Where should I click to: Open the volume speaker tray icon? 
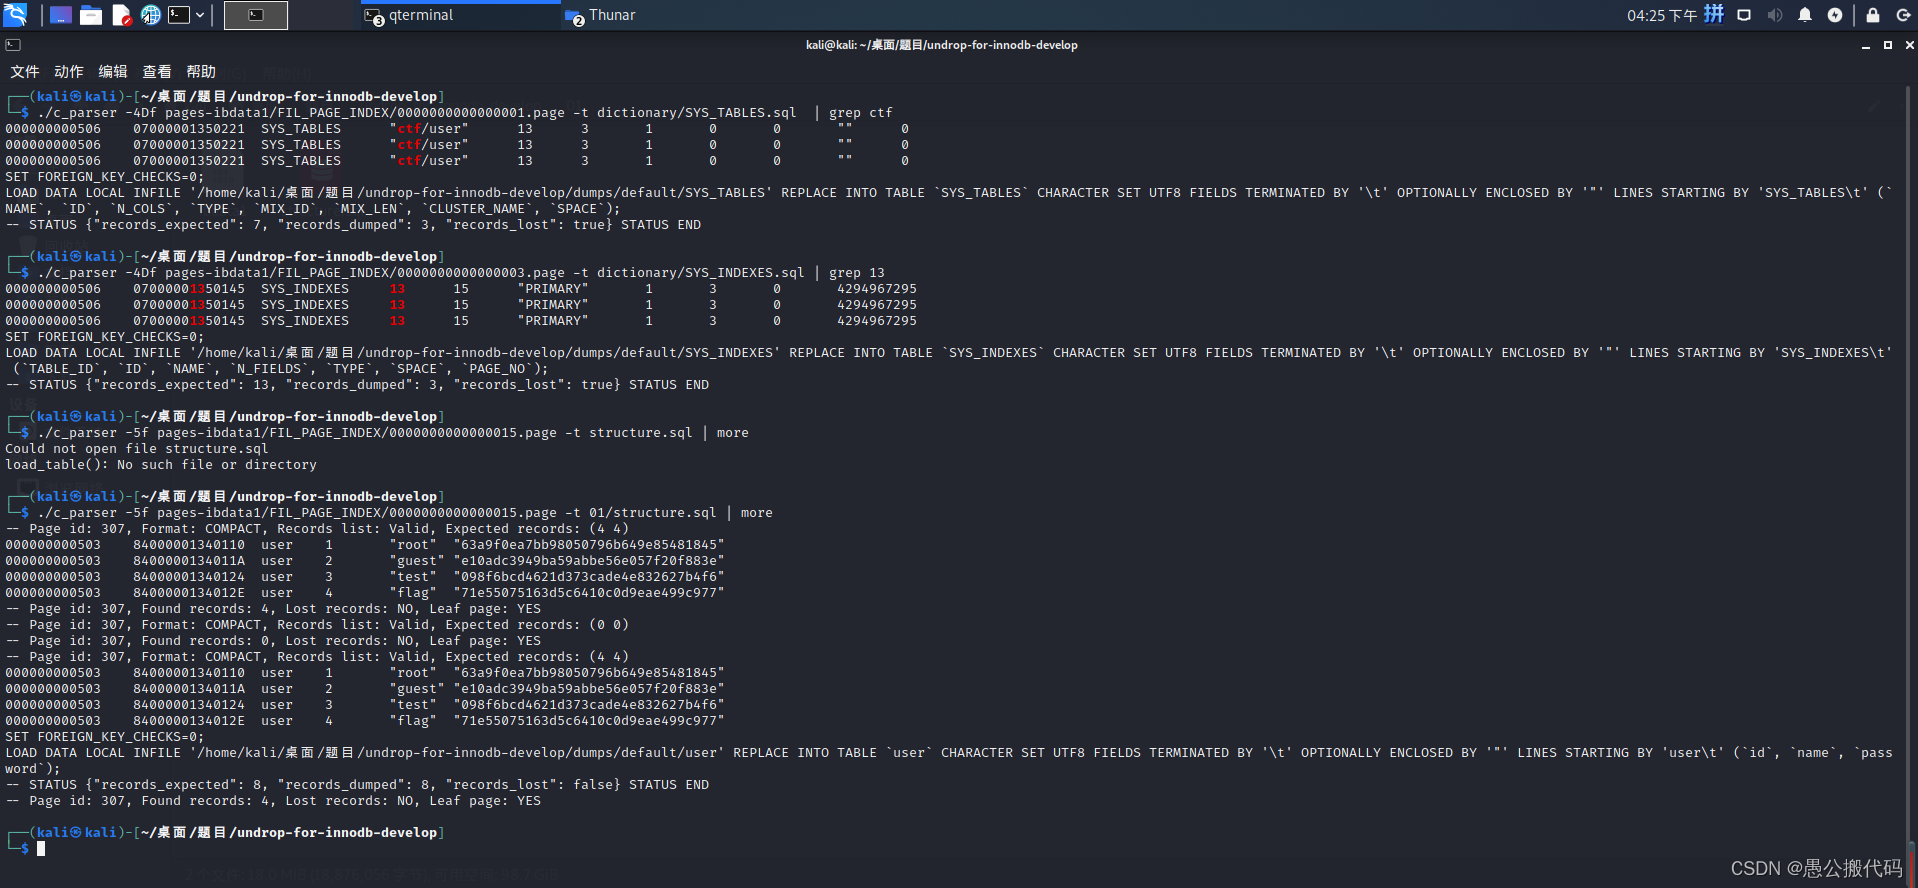pyautogui.click(x=1775, y=15)
